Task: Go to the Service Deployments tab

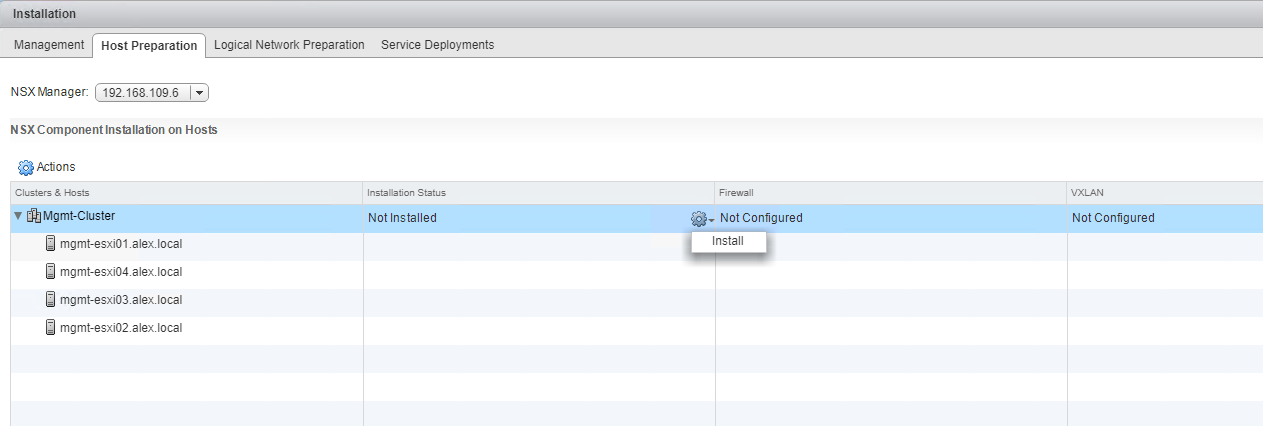Action: pyautogui.click(x=437, y=45)
